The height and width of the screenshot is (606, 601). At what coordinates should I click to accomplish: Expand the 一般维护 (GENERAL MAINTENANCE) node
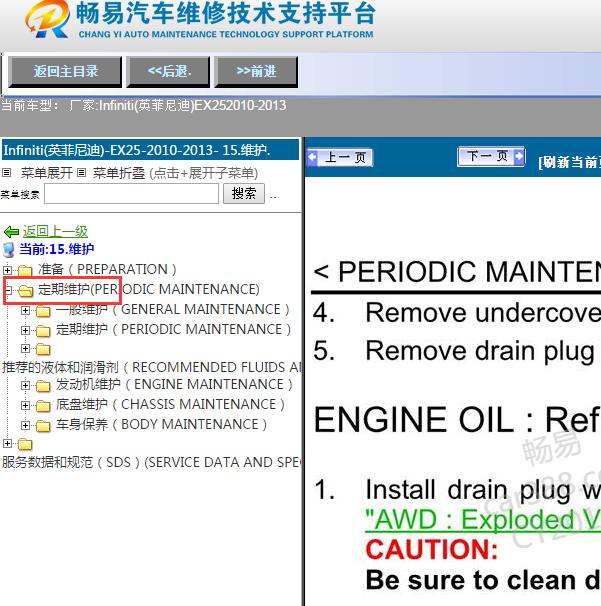(25, 310)
